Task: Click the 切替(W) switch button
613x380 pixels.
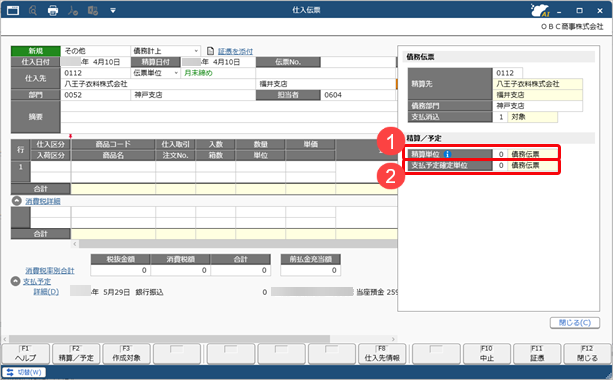Action: click(x=24, y=372)
